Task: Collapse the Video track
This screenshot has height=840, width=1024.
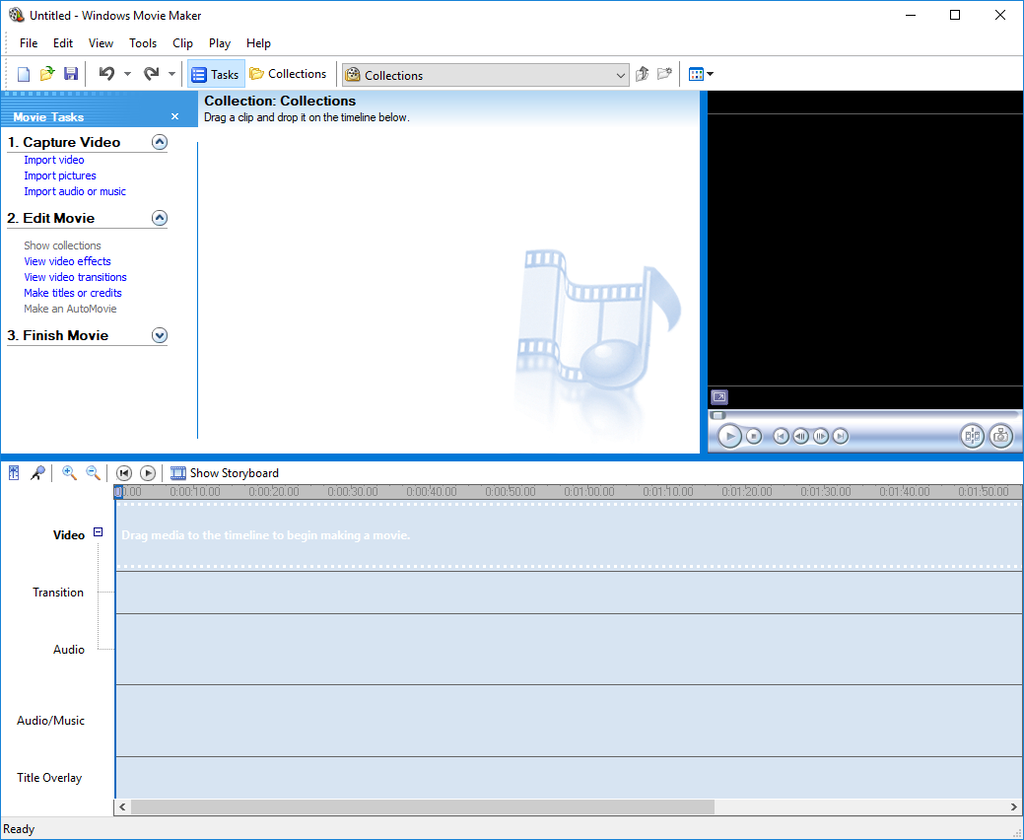Action: [x=97, y=532]
